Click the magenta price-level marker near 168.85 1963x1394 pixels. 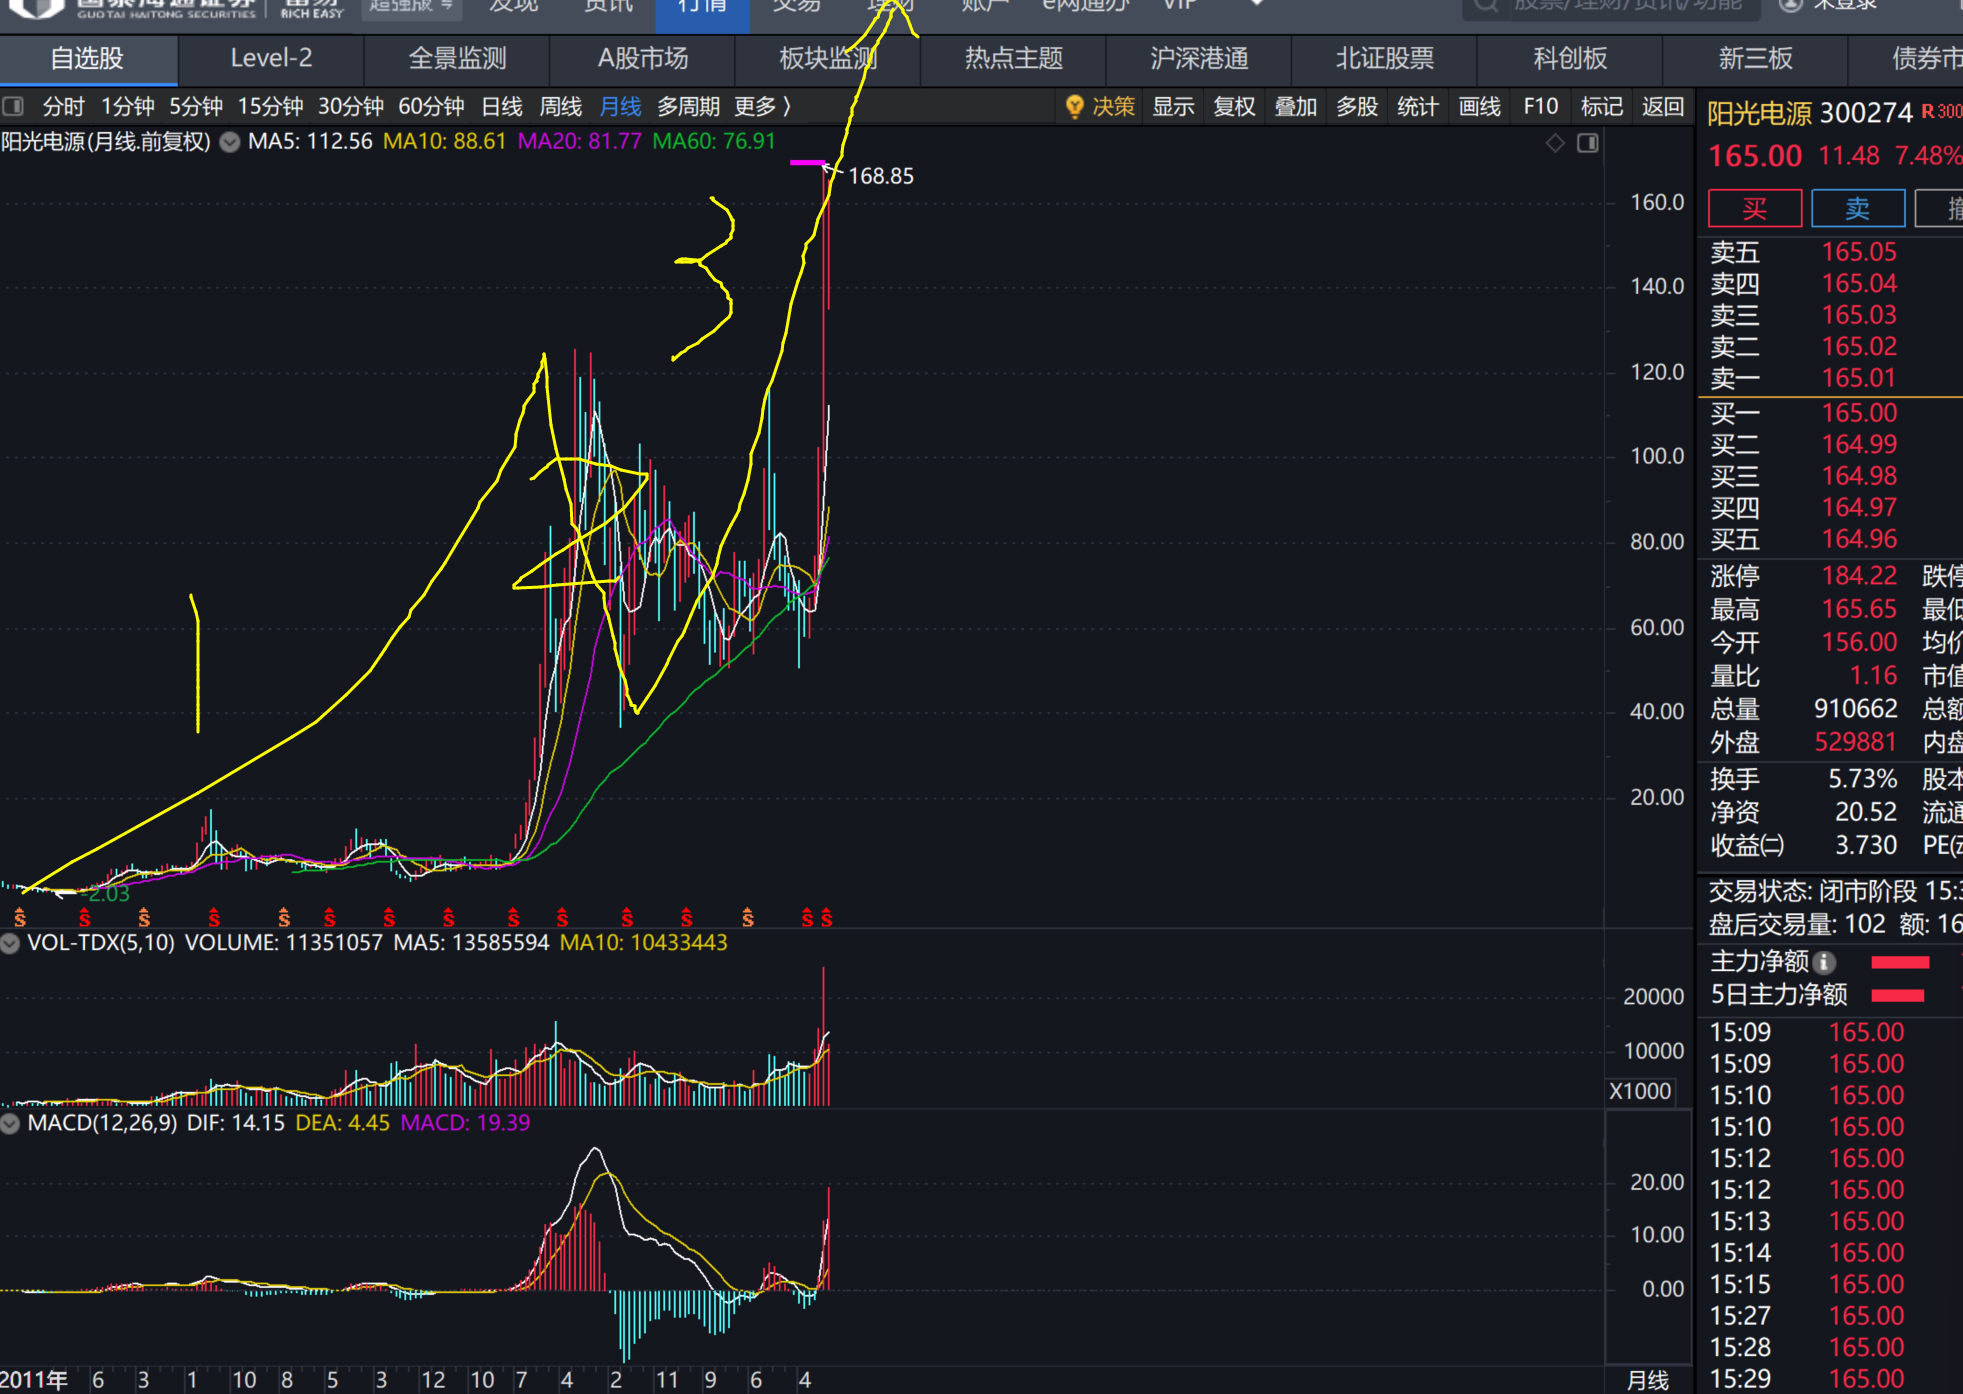pos(807,162)
